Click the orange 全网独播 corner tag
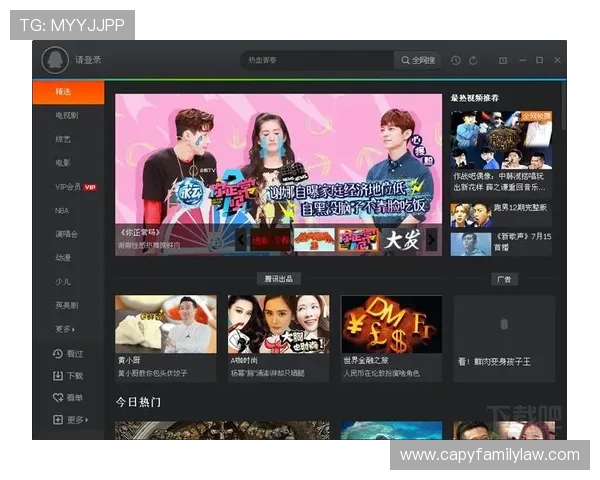600x480 pixels. click(536, 116)
